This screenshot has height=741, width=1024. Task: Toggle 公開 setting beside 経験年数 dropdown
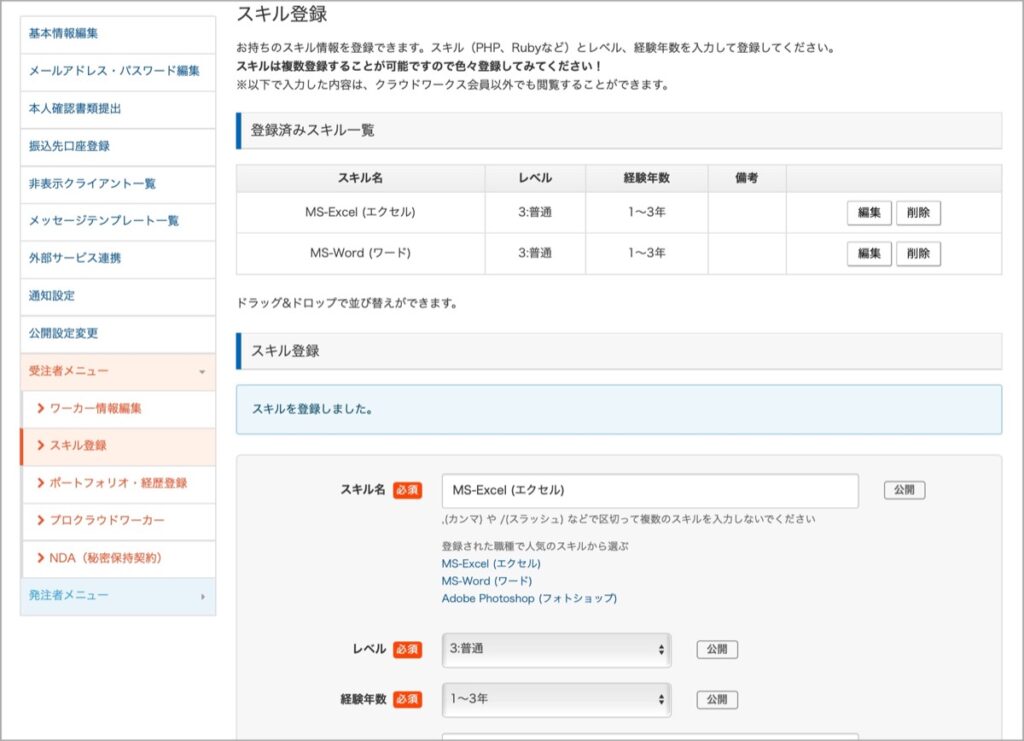click(x=717, y=700)
